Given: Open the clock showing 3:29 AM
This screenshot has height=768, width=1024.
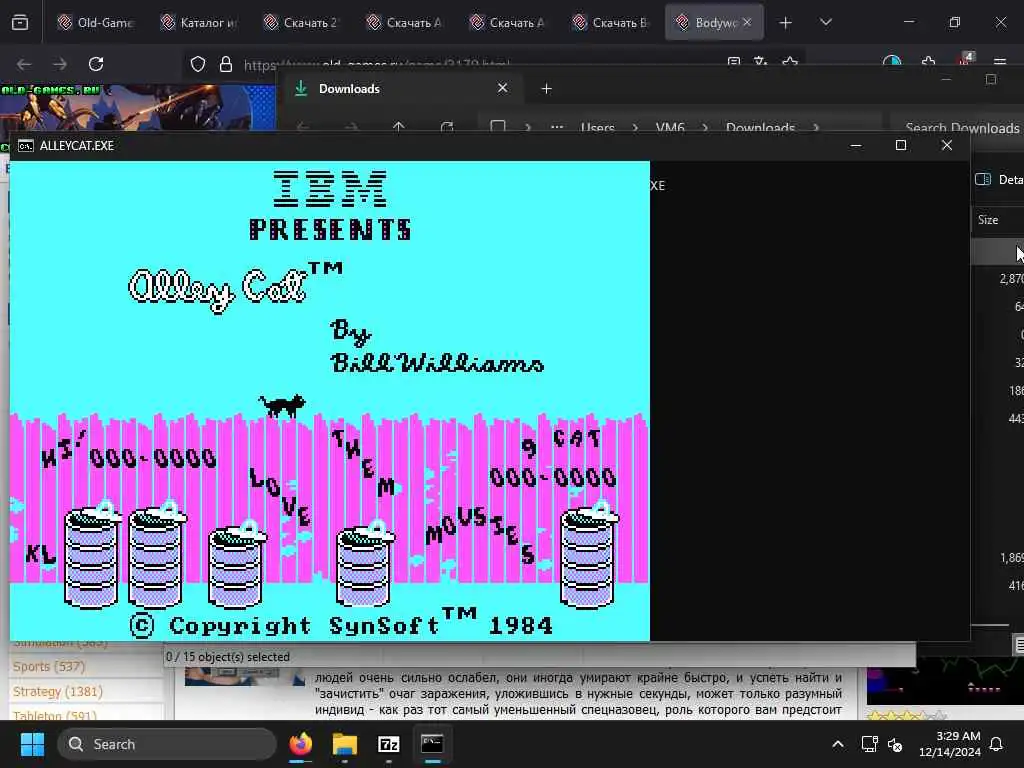Looking at the screenshot, I should tap(950, 744).
